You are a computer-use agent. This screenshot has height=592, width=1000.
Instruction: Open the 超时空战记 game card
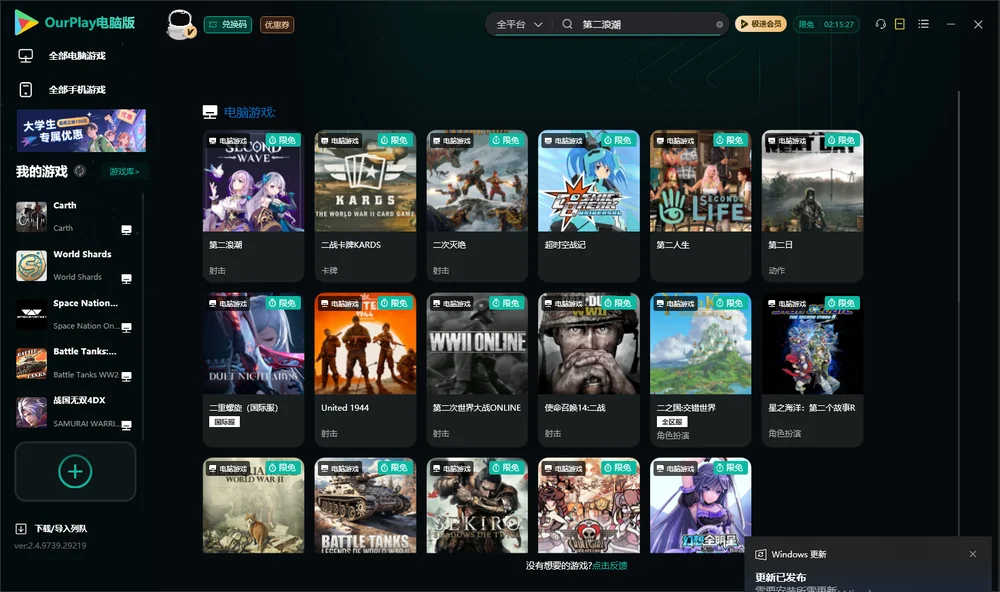[589, 205]
